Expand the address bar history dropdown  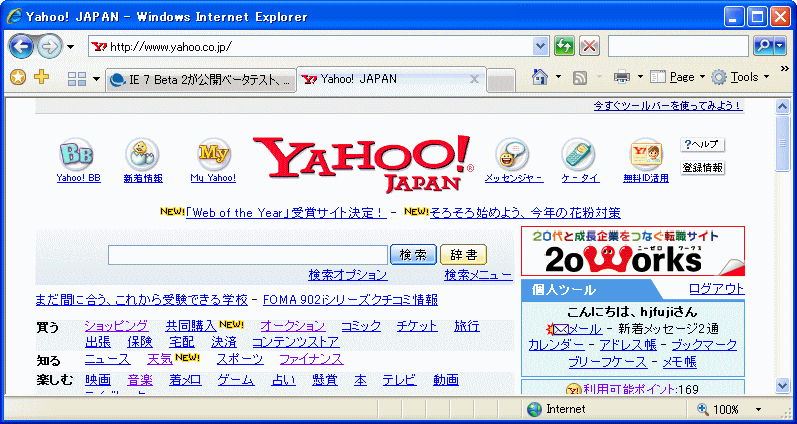(541, 47)
